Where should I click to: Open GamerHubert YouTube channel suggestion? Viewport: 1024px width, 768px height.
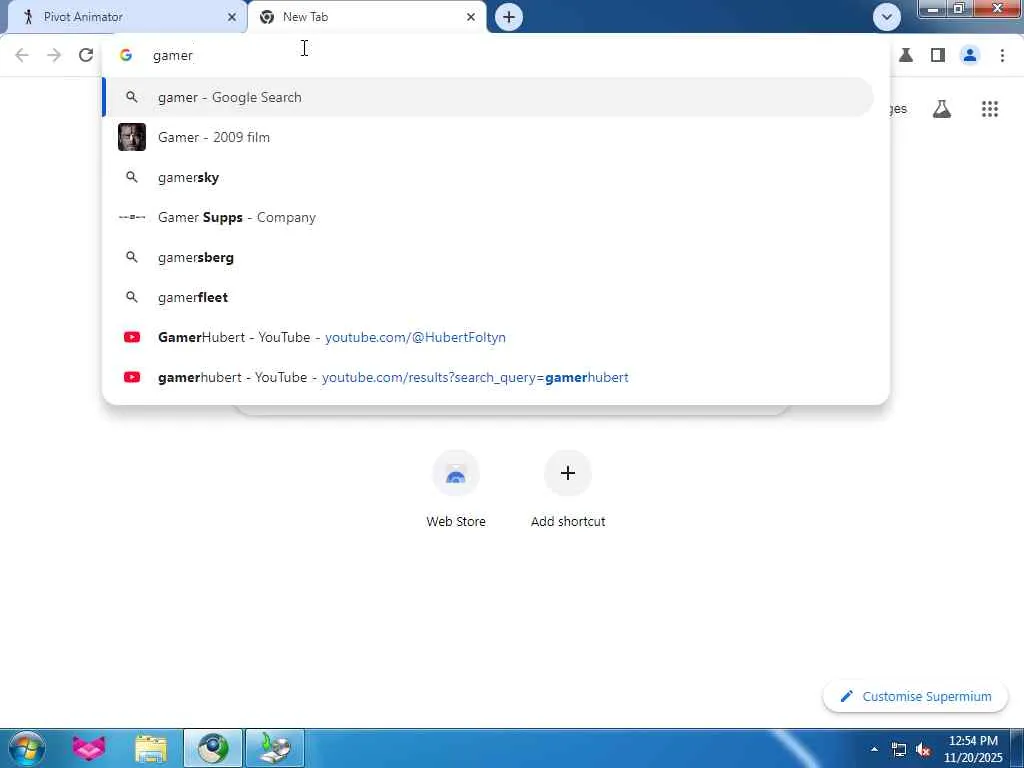488,338
